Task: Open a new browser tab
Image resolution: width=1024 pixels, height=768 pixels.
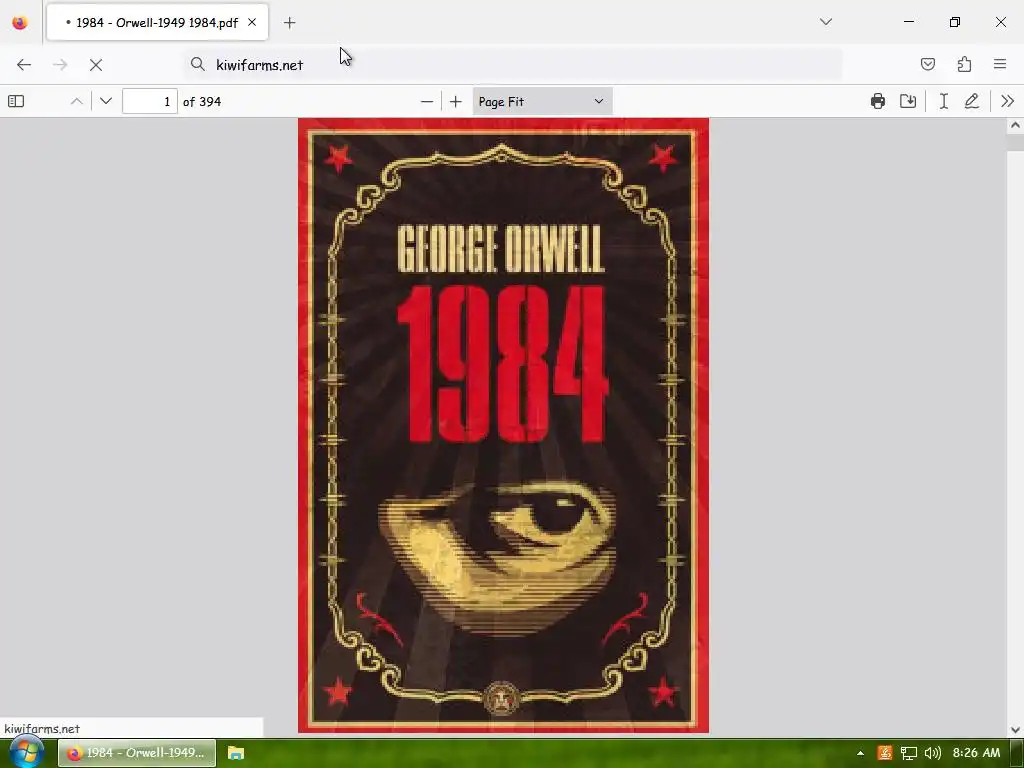Action: click(290, 23)
